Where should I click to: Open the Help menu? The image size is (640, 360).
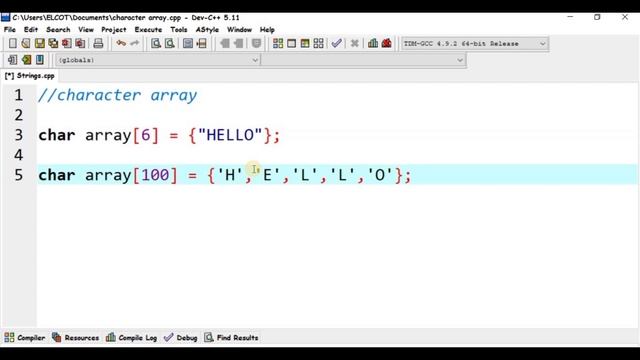tap(267, 30)
